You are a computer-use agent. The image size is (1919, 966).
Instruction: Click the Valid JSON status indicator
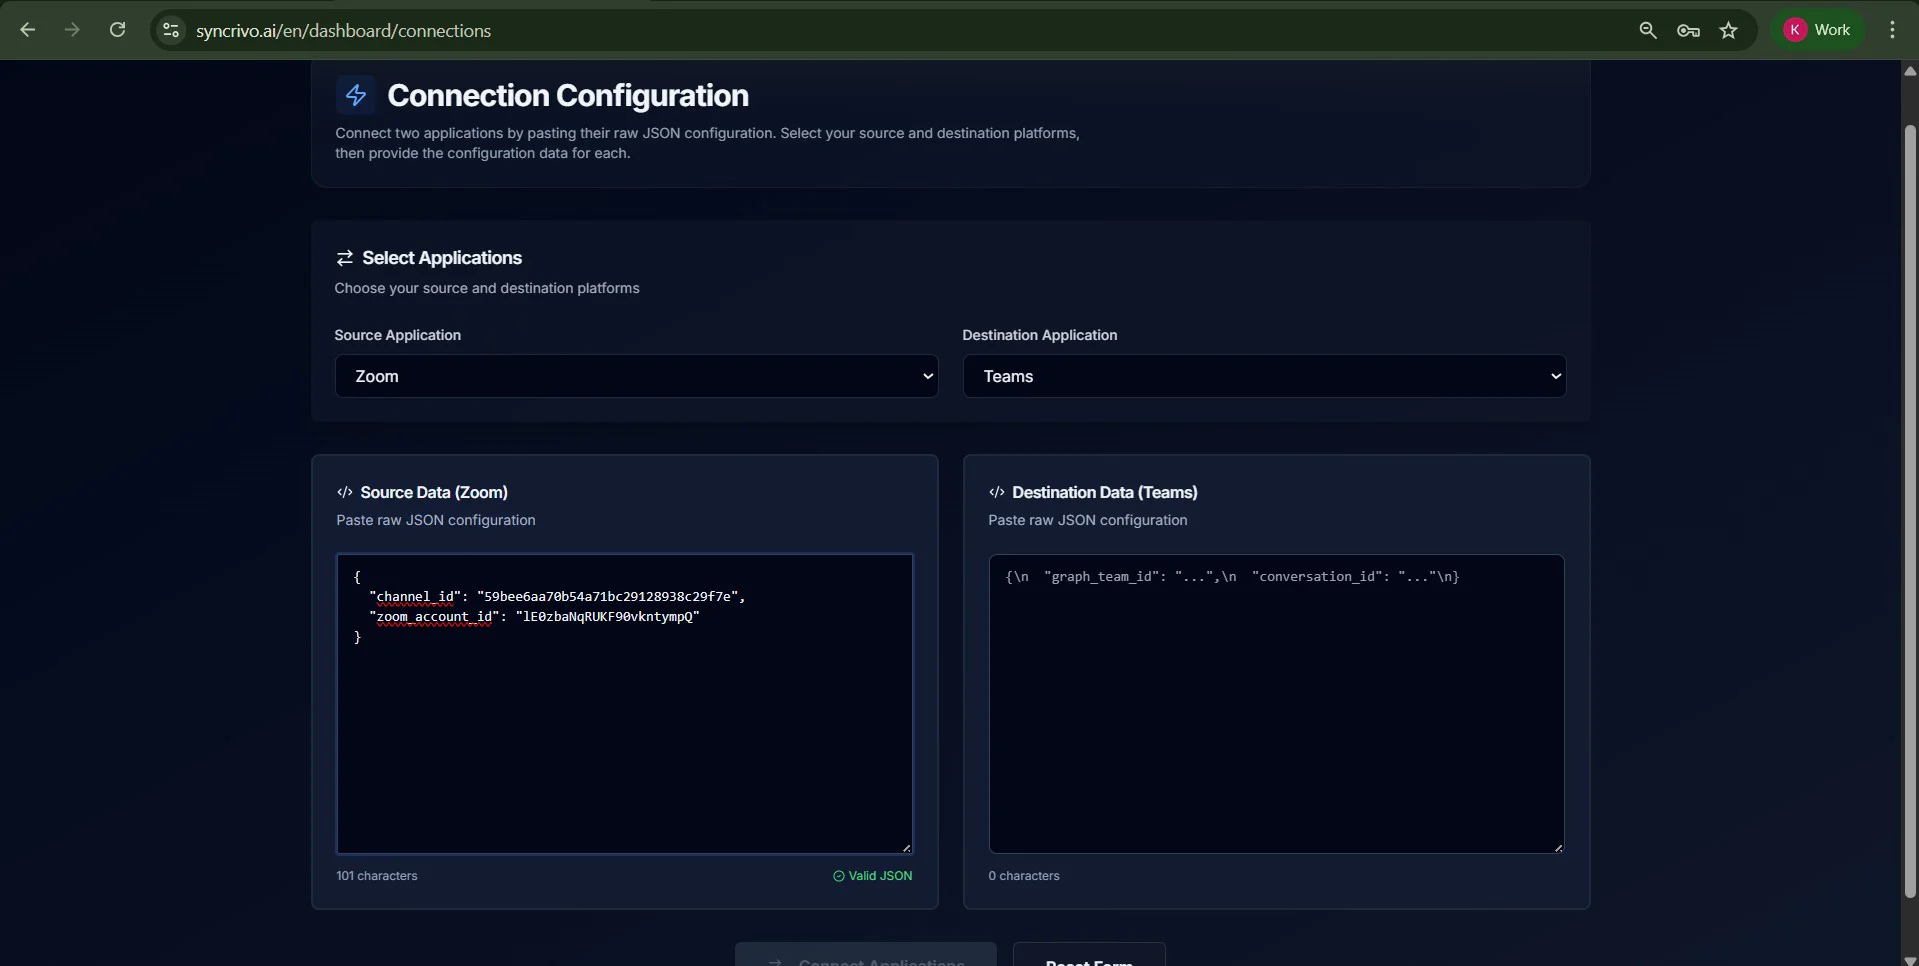coord(872,876)
